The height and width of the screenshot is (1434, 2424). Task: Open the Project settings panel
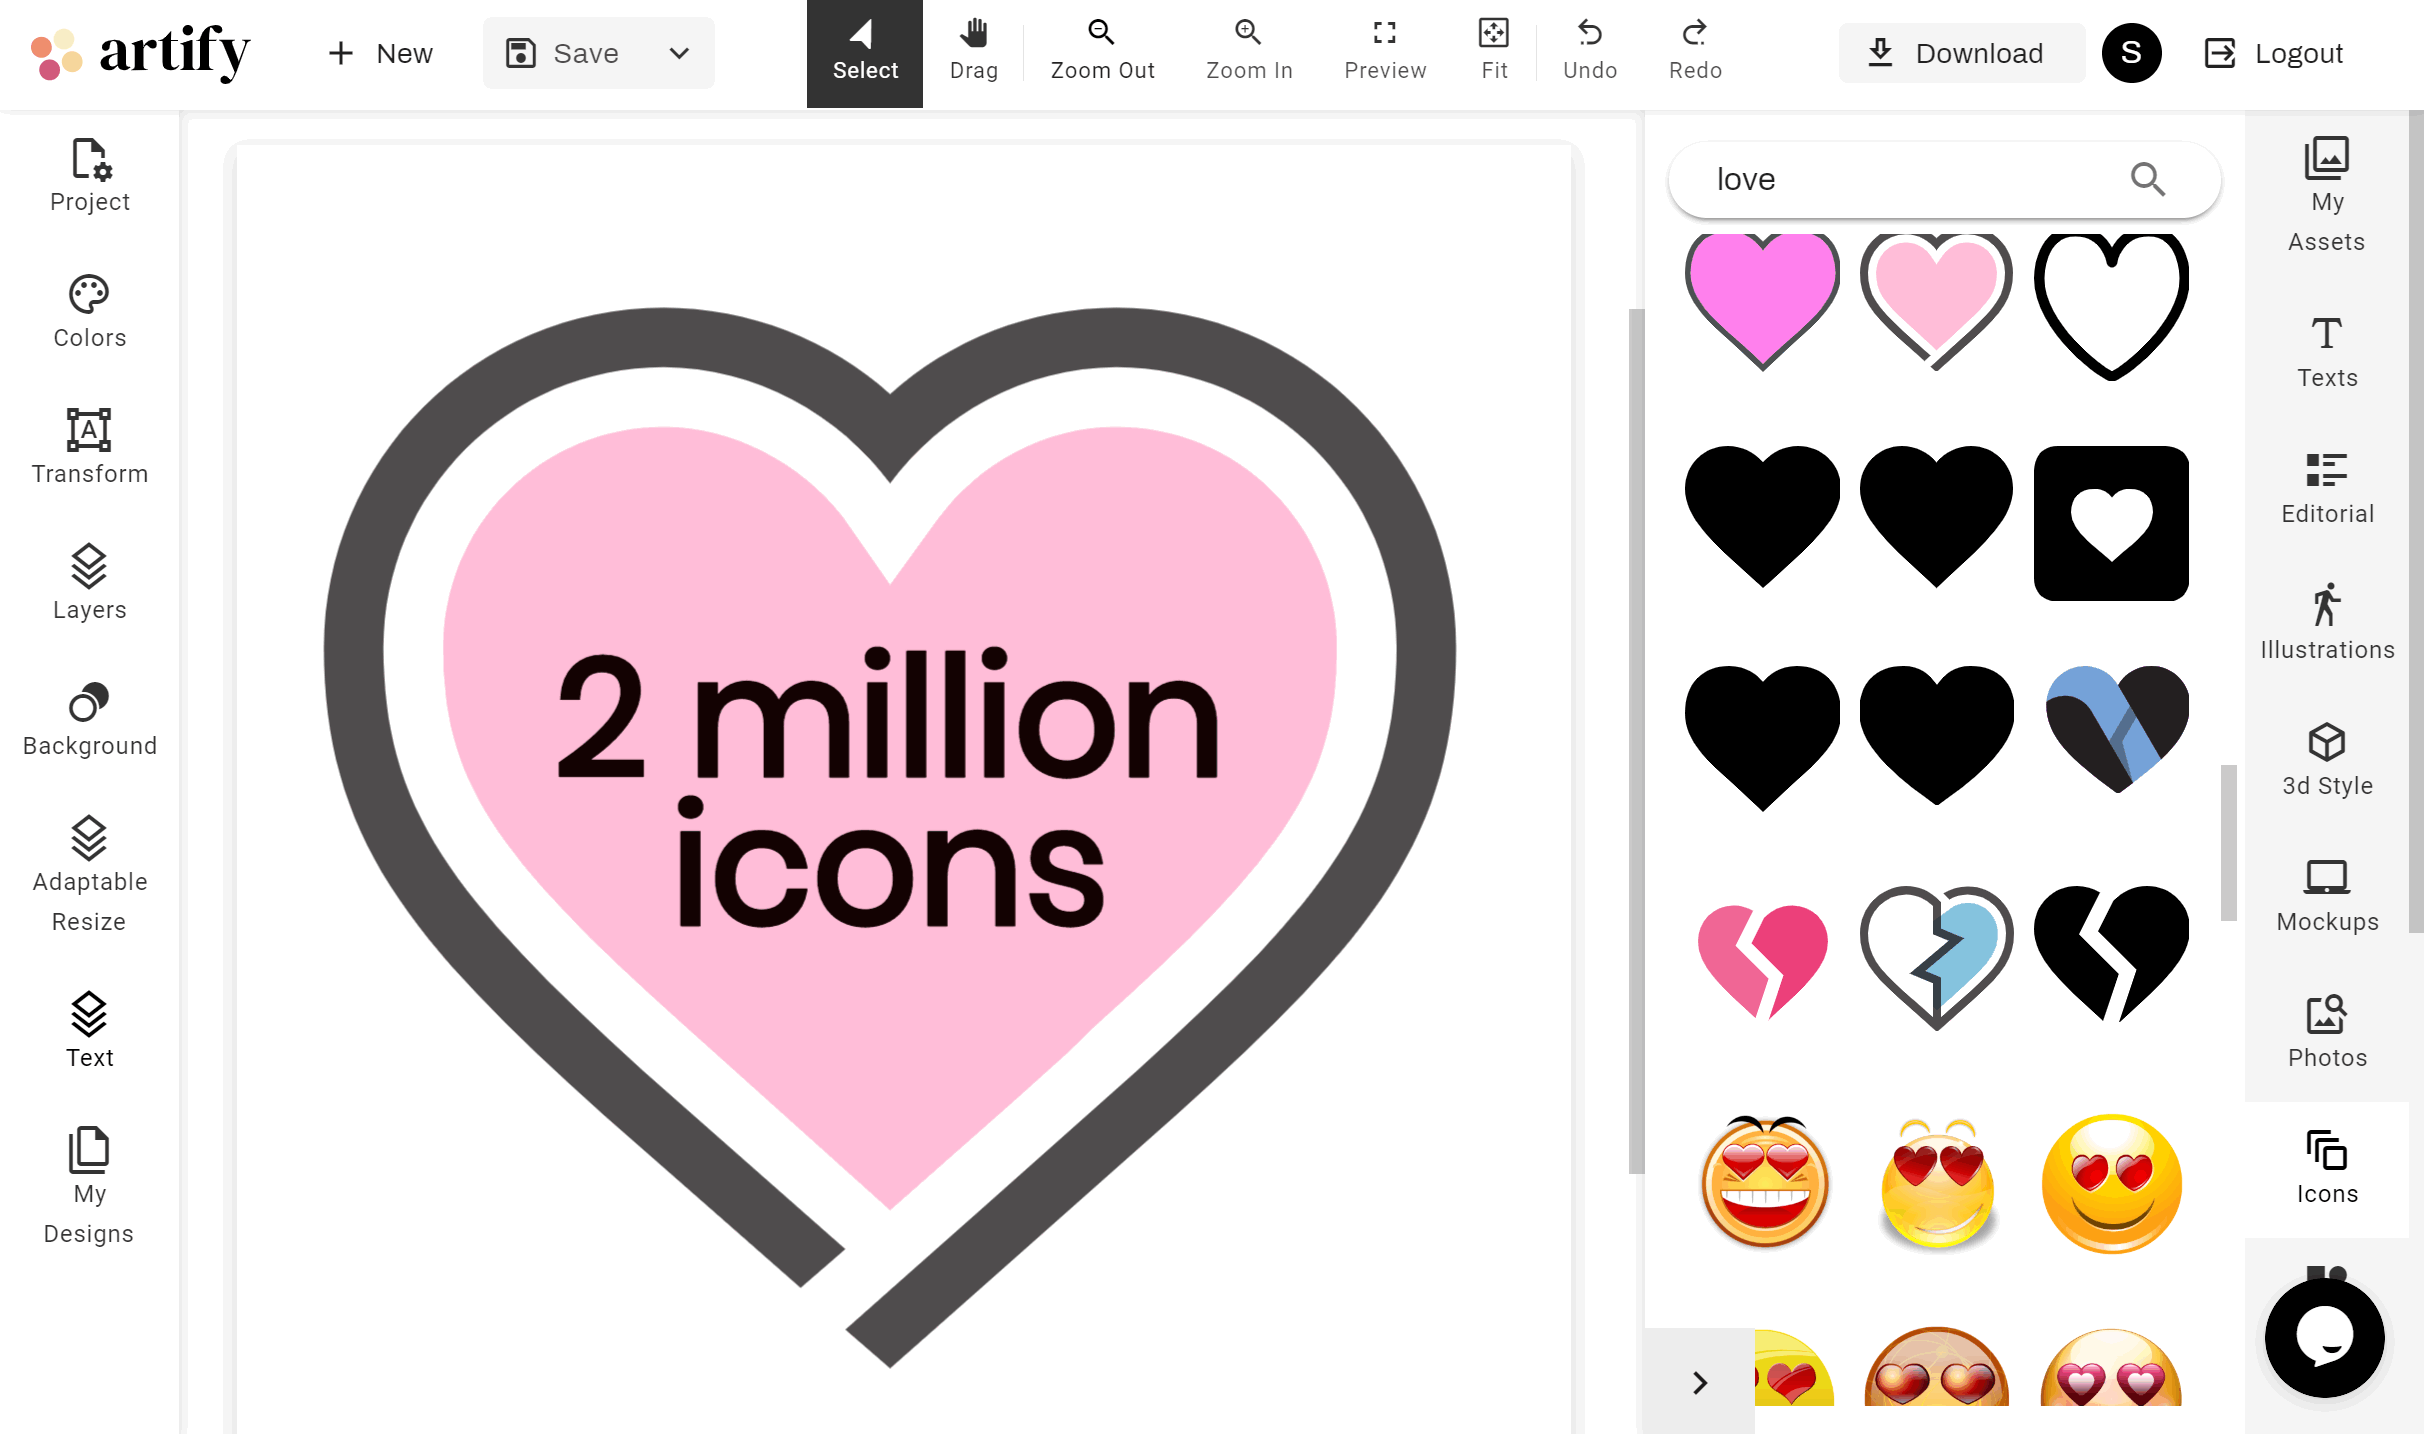click(90, 176)
